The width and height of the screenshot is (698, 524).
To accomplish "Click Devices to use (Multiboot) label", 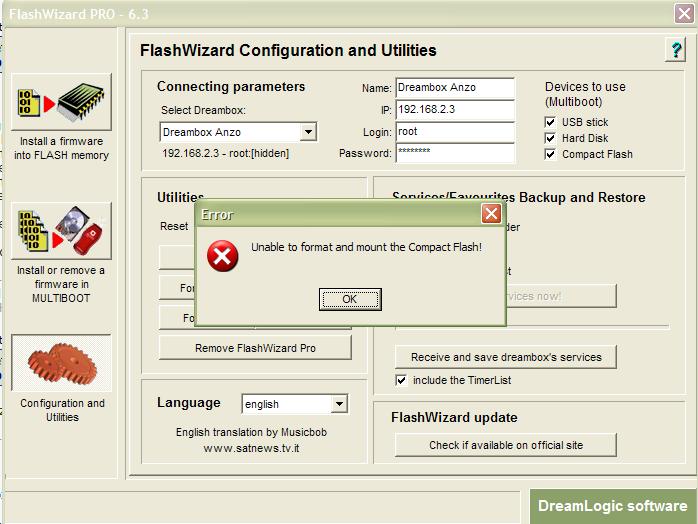I will pos(585,94).
